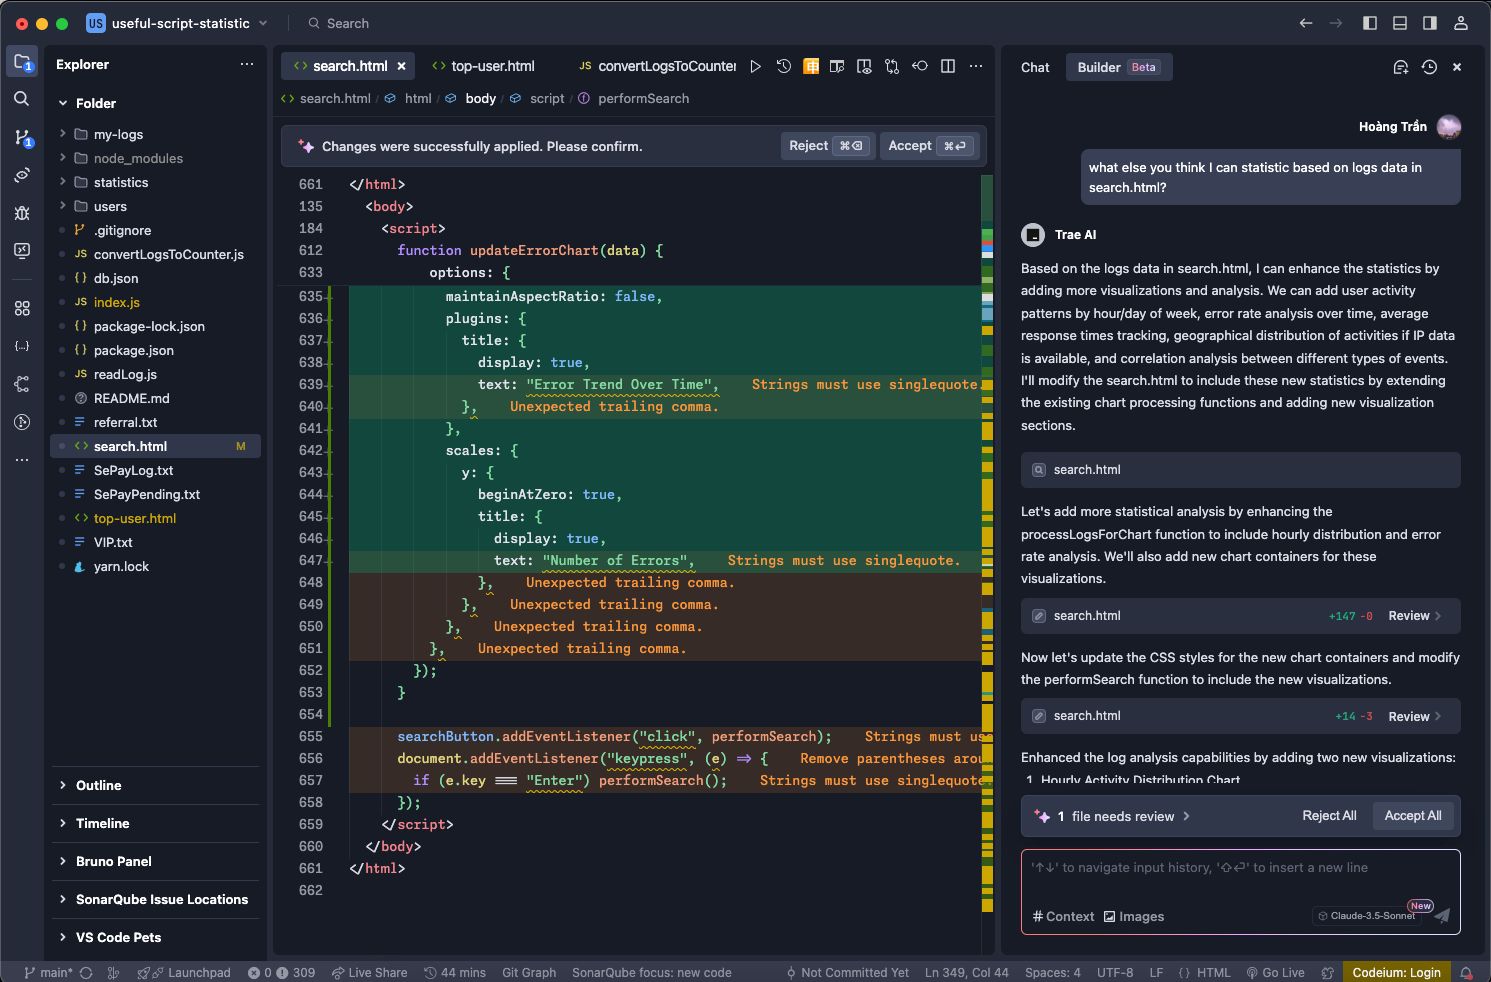Open the title bar Search field
The height and width of the screenshot is (982, 1491).
pyautogui.click(x=339, y=23)
